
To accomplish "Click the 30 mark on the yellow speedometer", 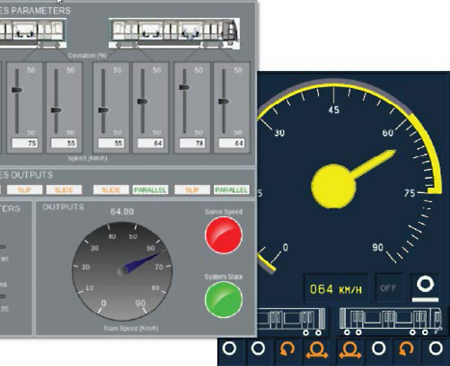I will pos(279,133).
